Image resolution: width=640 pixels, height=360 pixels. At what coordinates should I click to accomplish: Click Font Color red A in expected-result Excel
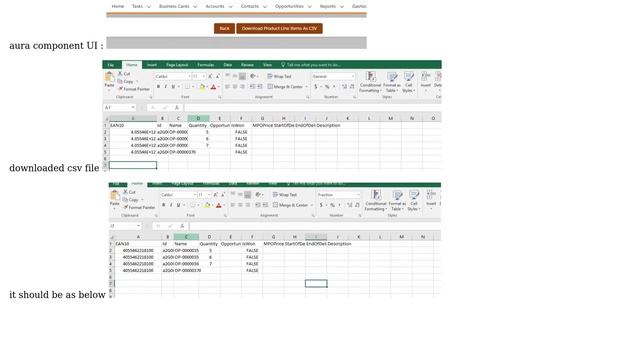tap(219, 205)
